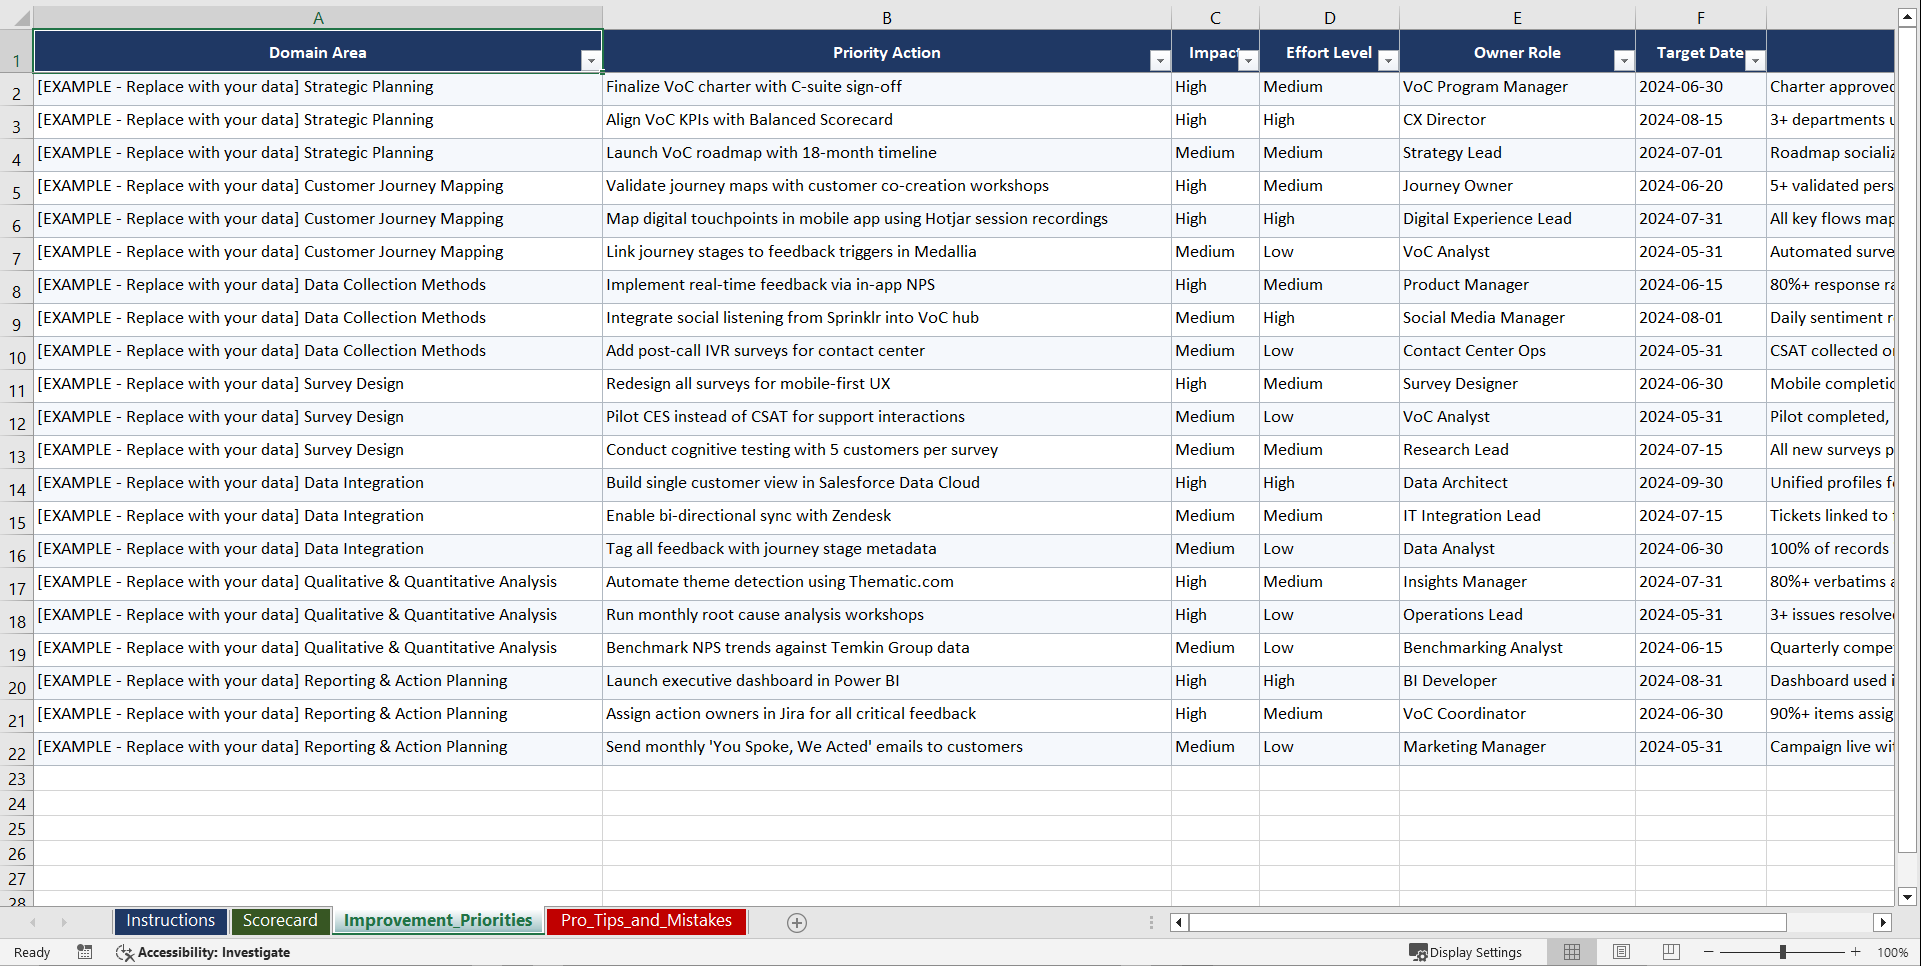
Task: Open the Impact column filter dropdown
Action: coord(1247,60)
